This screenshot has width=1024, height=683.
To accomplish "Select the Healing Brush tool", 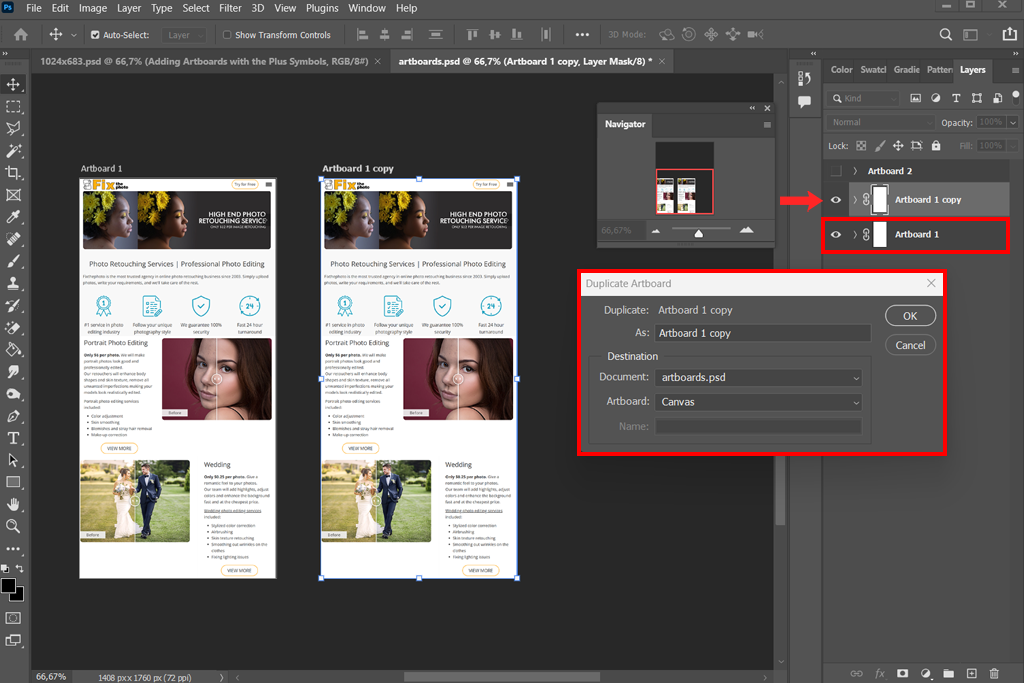I will 13,239.
